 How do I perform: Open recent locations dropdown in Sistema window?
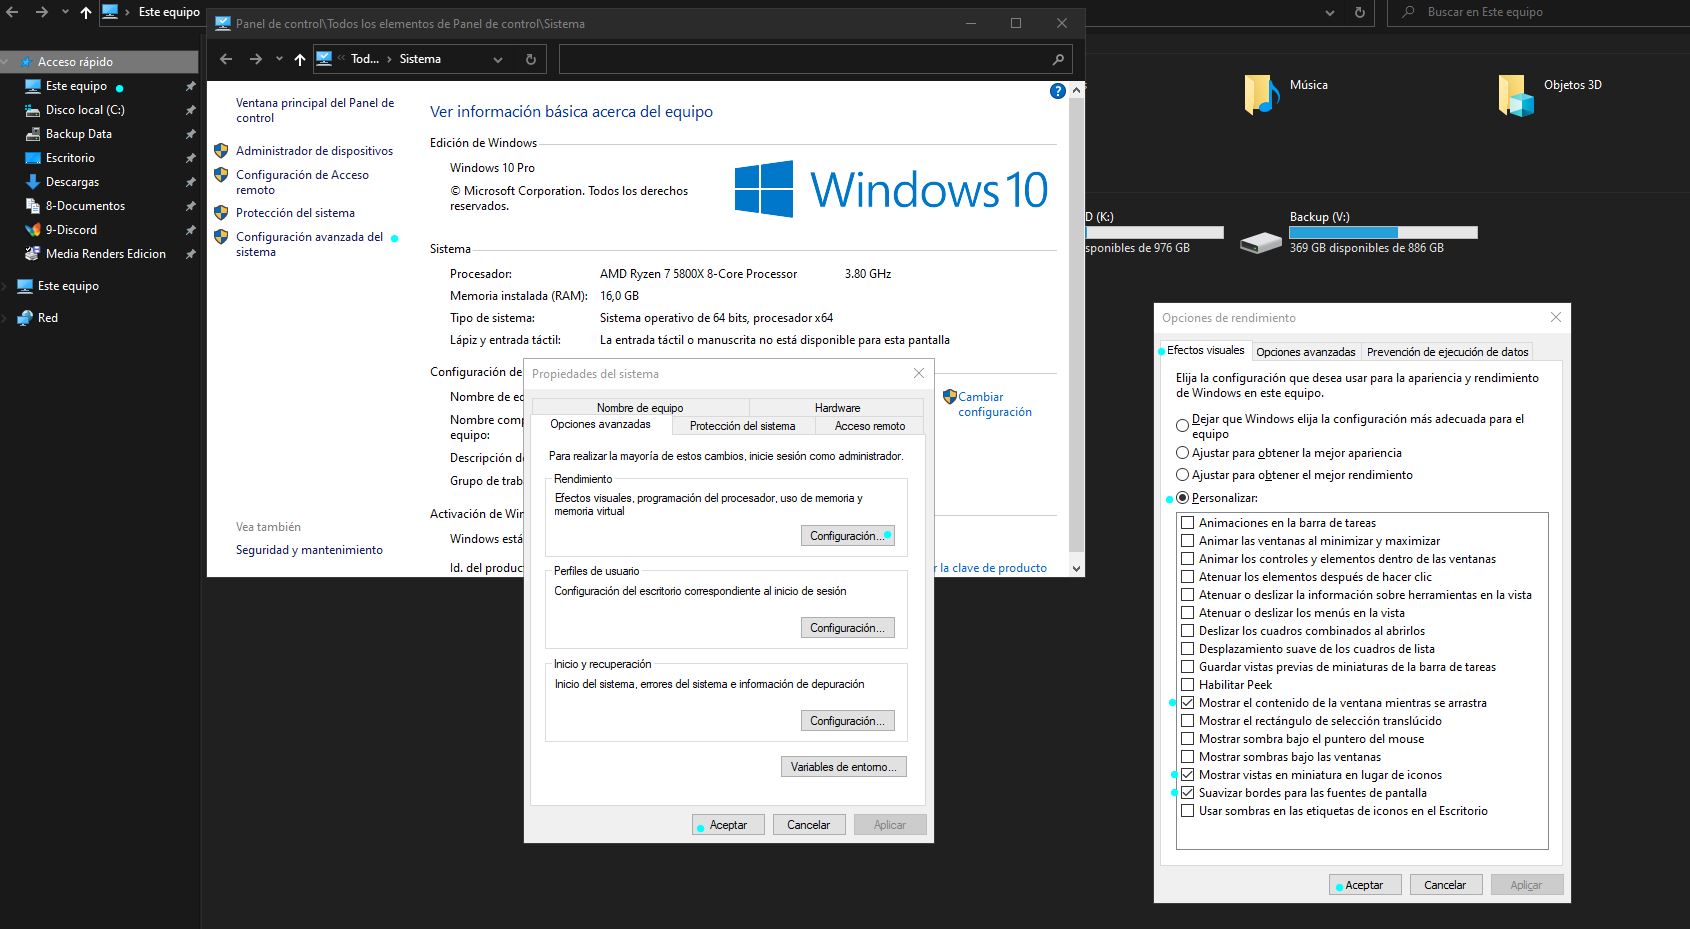[x=279, y=59]
